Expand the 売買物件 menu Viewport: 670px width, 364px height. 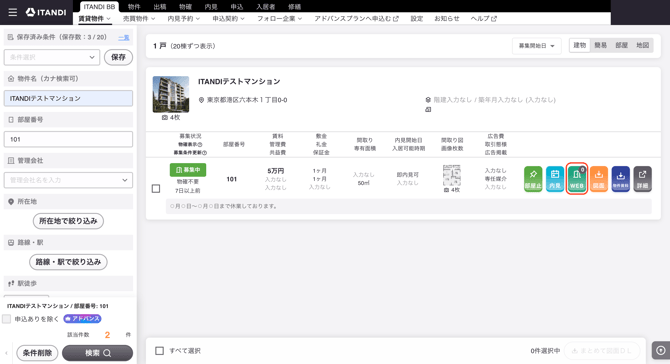(x=139, y=19)
